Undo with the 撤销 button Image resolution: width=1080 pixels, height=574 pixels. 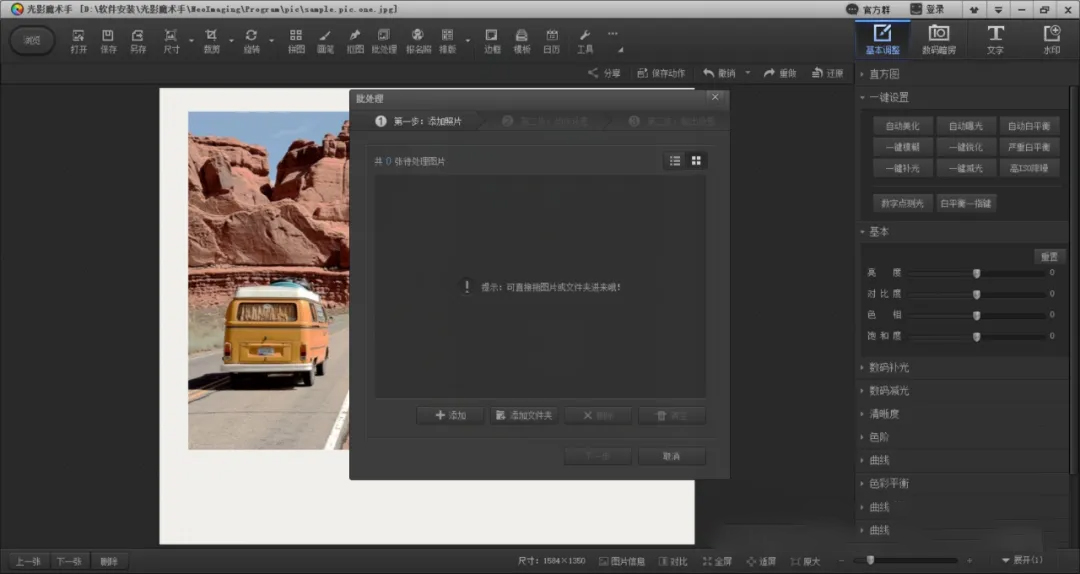(719, 73)
